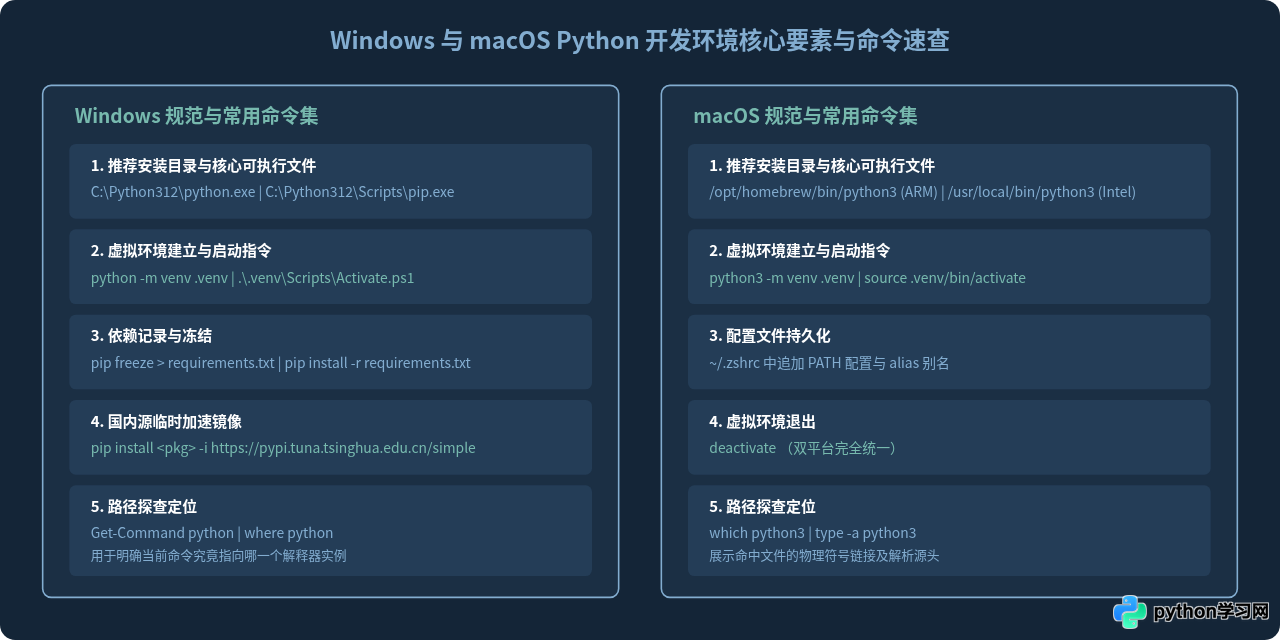This screenshot has width=1280, height=640.
Task: Select the C:\Python312\python.exe path line
Action: tap(272, 192)
